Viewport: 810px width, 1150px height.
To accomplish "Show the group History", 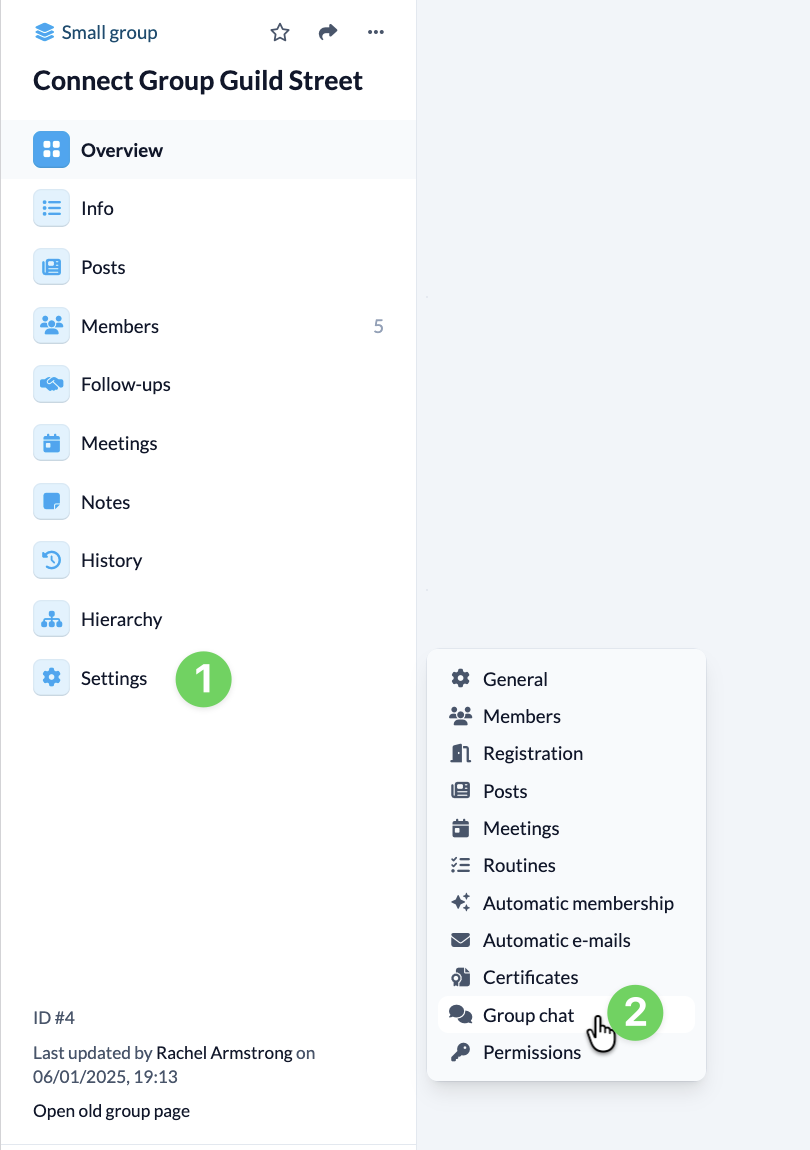I will pos(111,560).
